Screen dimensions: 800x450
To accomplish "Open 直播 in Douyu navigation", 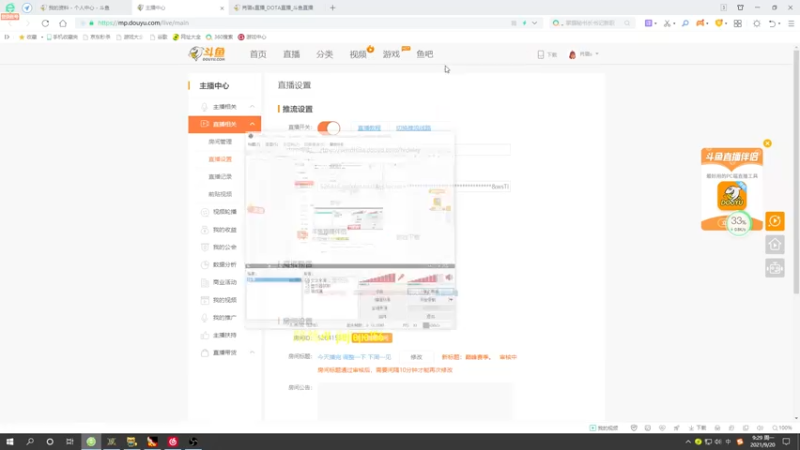I will 291,54.
